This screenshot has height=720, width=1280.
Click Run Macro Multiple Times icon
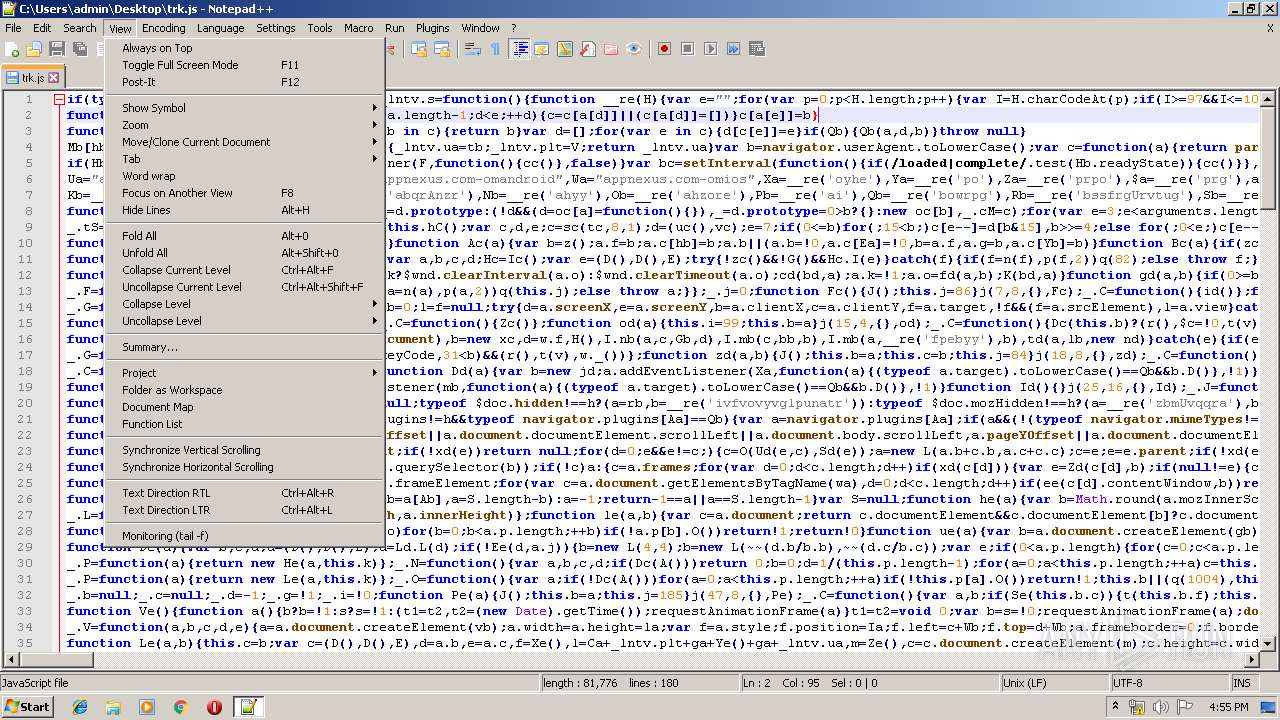pyautogui.click(x=733, y=49)
